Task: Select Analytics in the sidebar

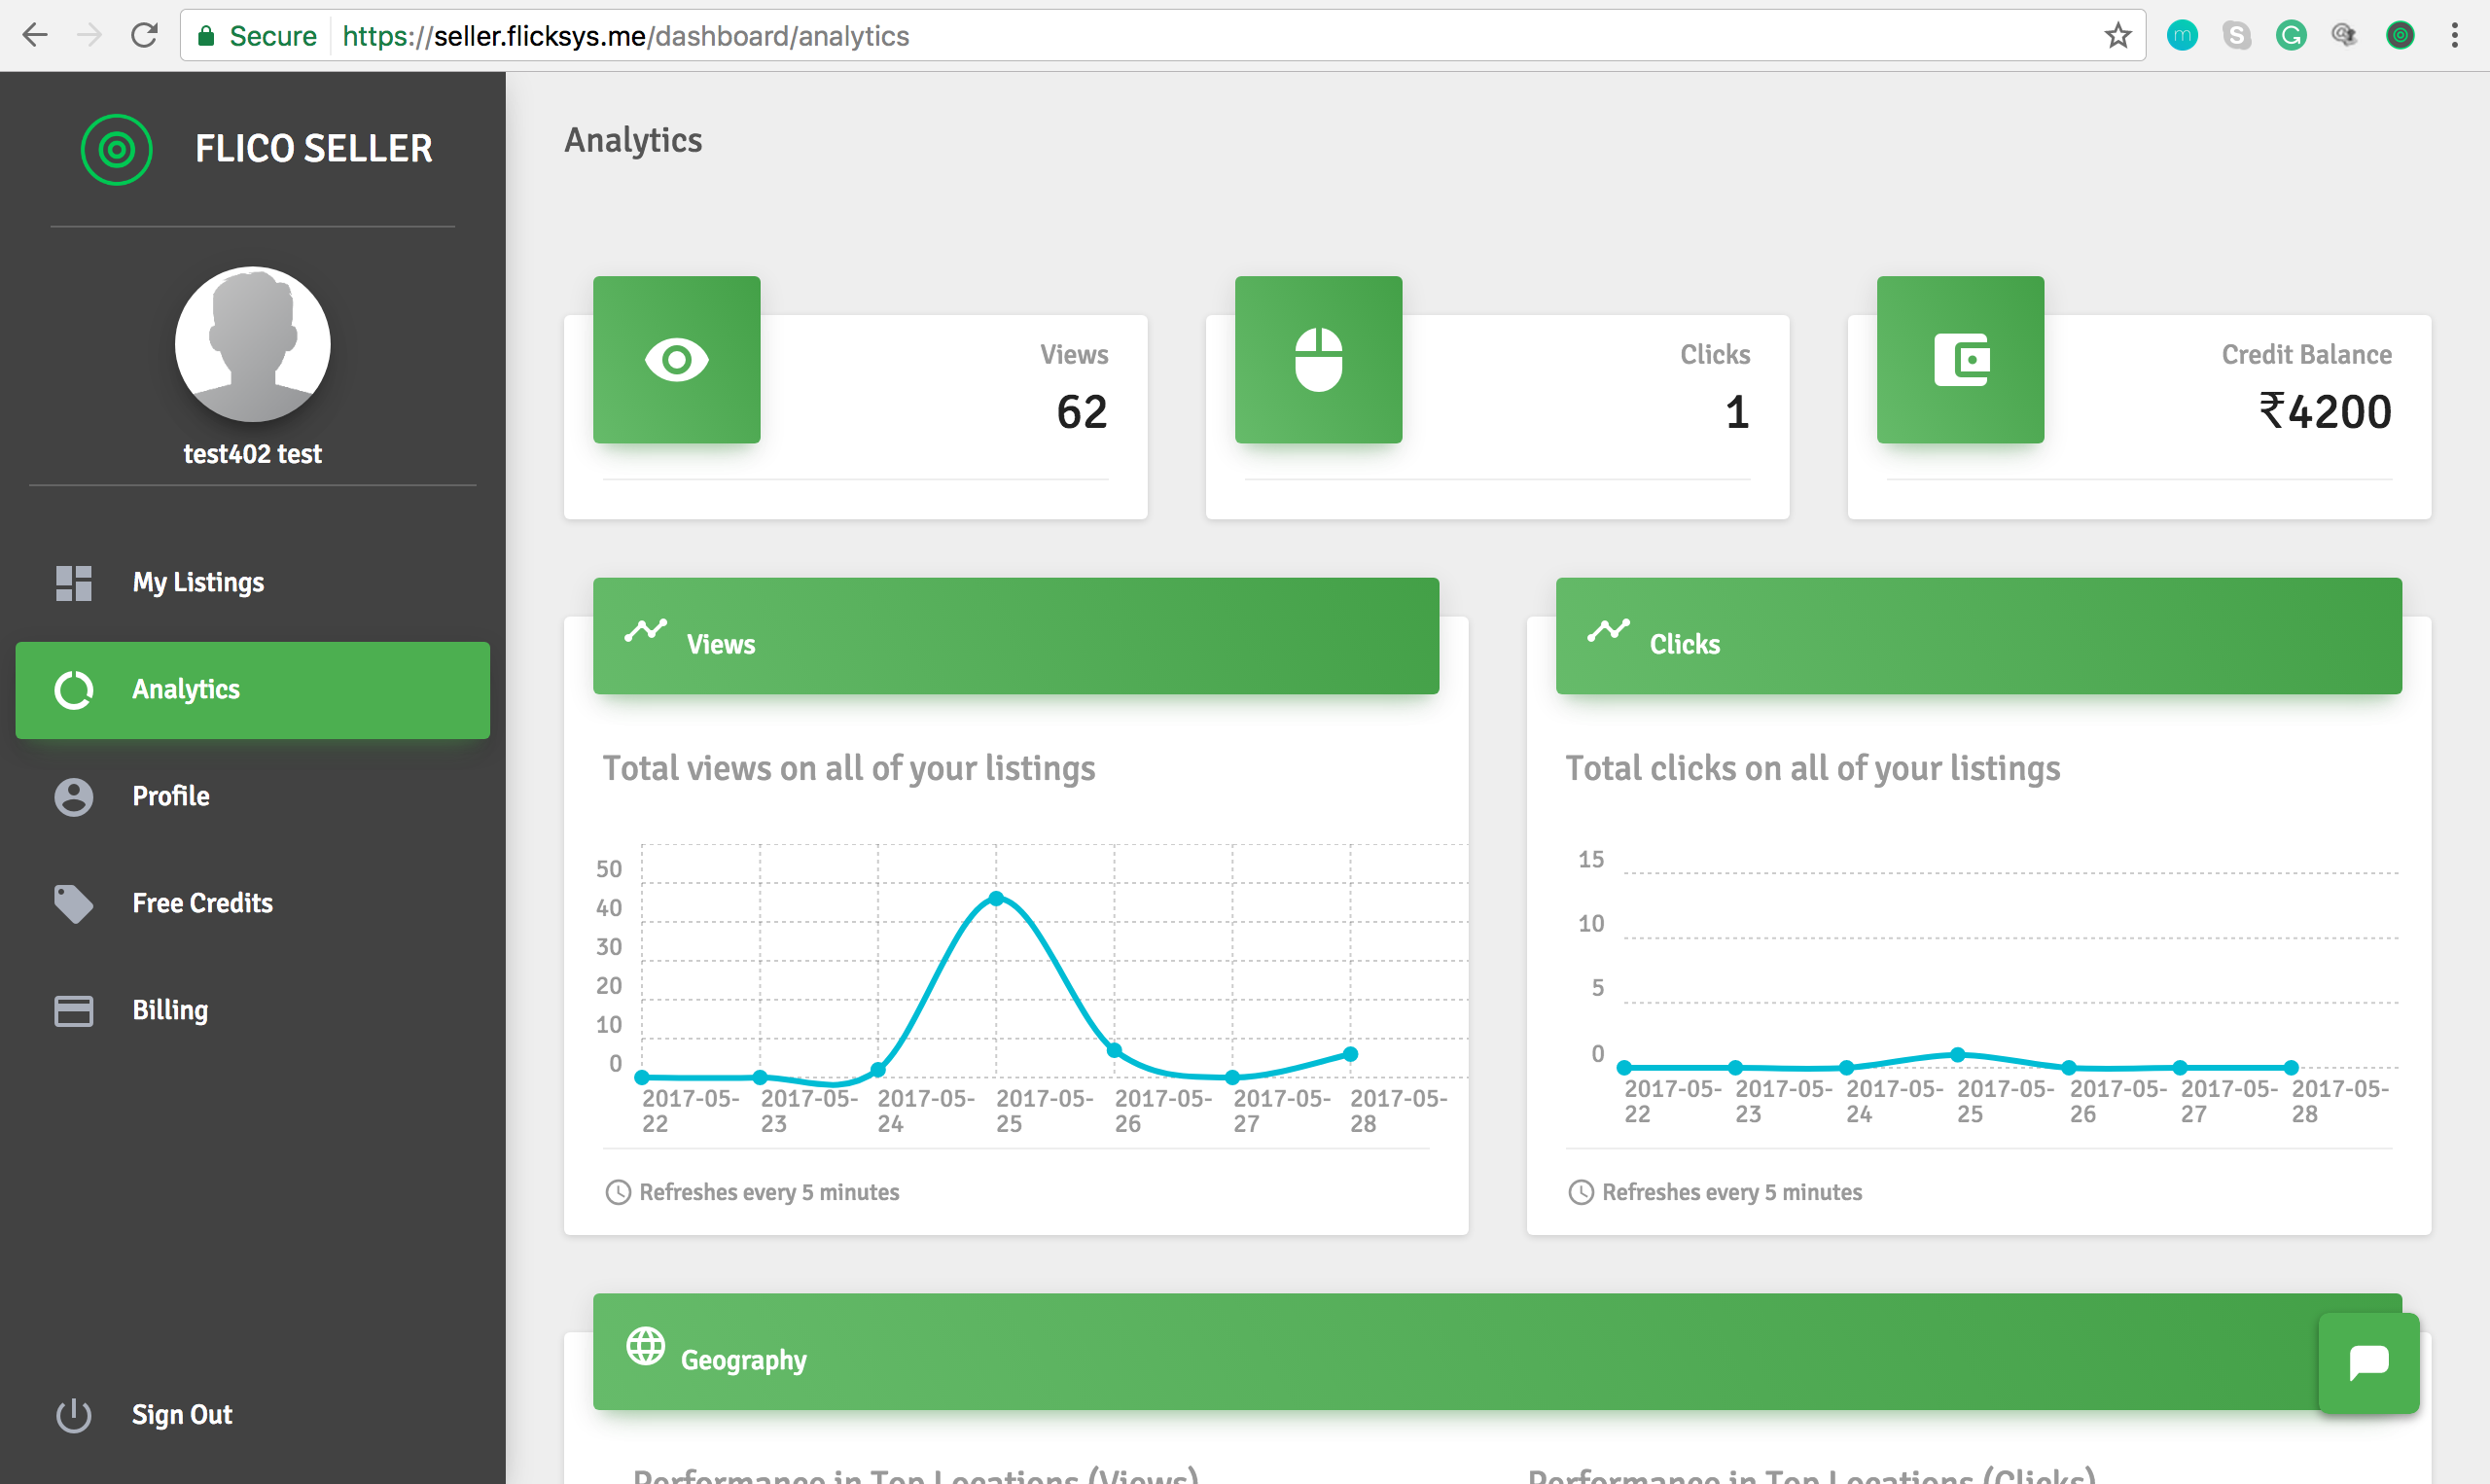Action: (x=185, y=689)
